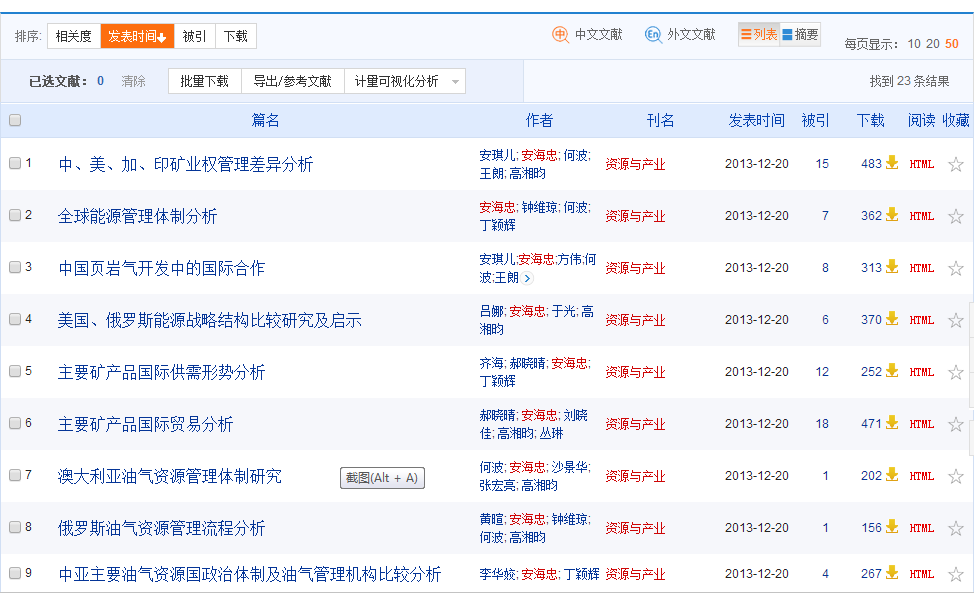974x594 pixels.
Task: Click 清除 to clear selected documents
Action: coord(136,81)
